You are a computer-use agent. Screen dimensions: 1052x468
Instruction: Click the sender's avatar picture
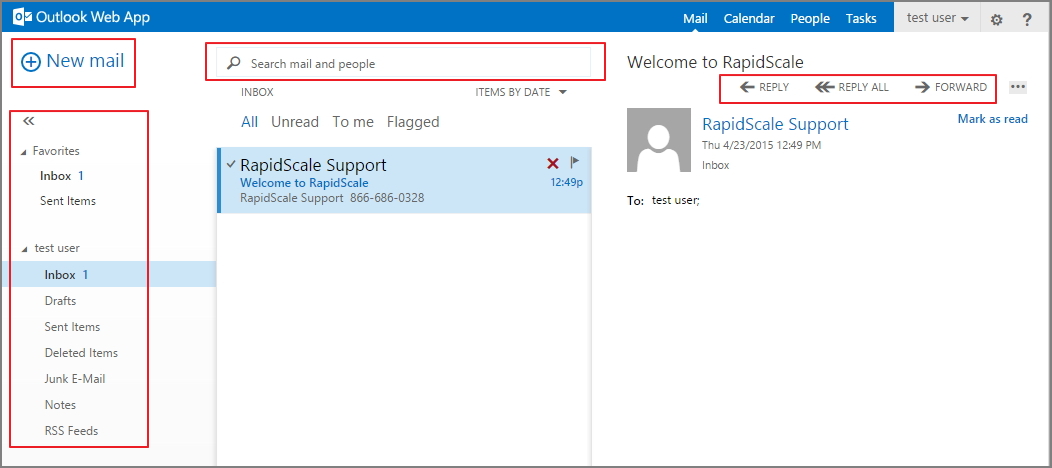(658, 140)
